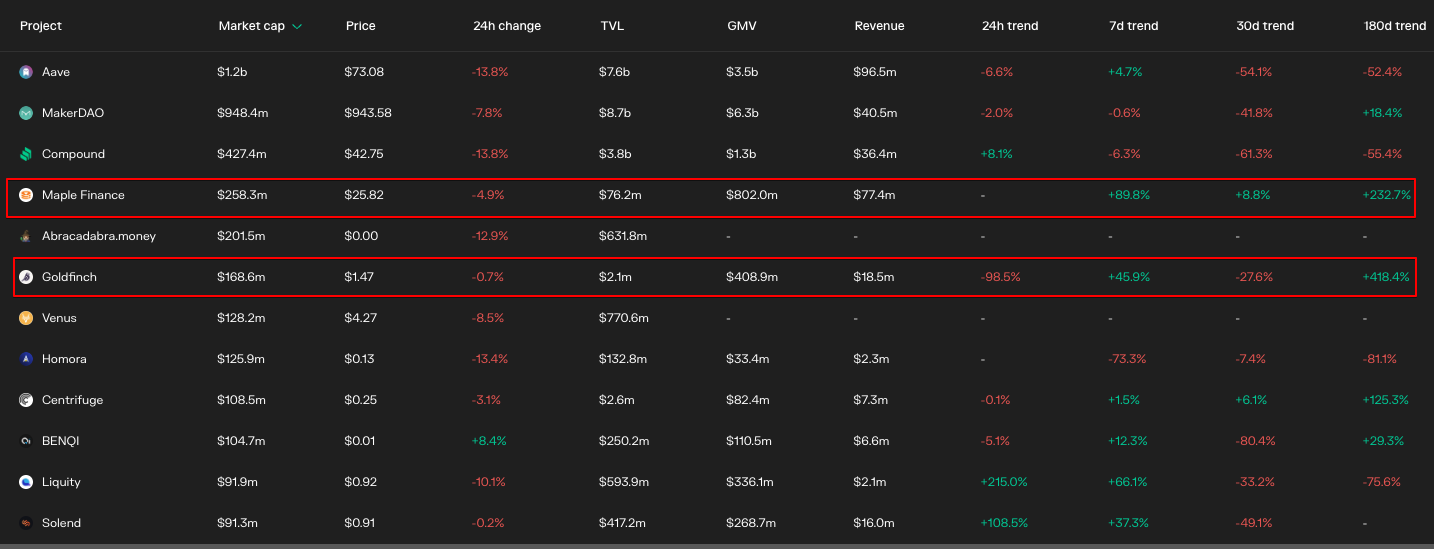Select Compound TVL $3.8b
The height and width of the screenshot is (549, 1434).
[615, 154]
